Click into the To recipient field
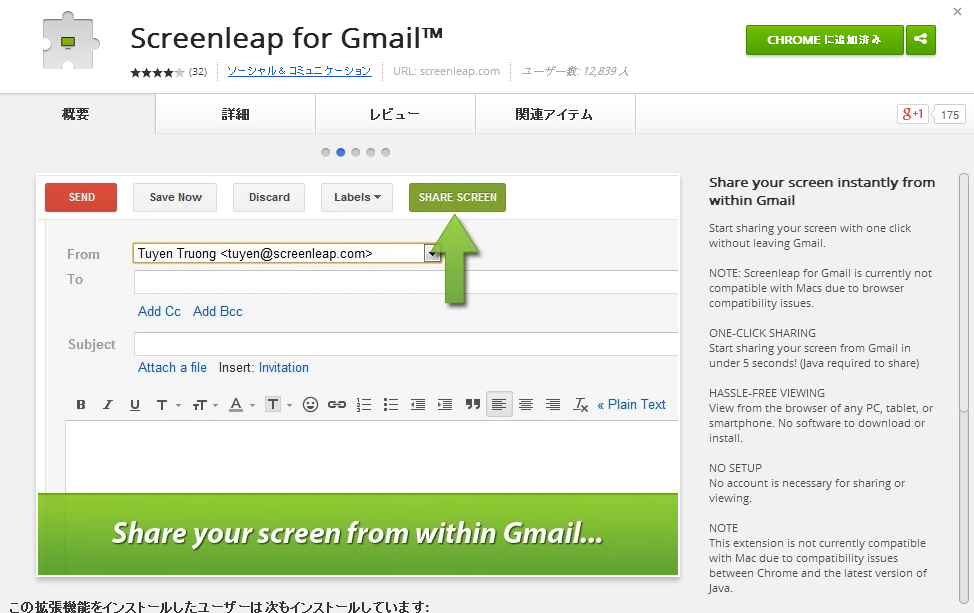Viewport: 974px width, 613px height. pyautogui.click(x=406, y=281)
